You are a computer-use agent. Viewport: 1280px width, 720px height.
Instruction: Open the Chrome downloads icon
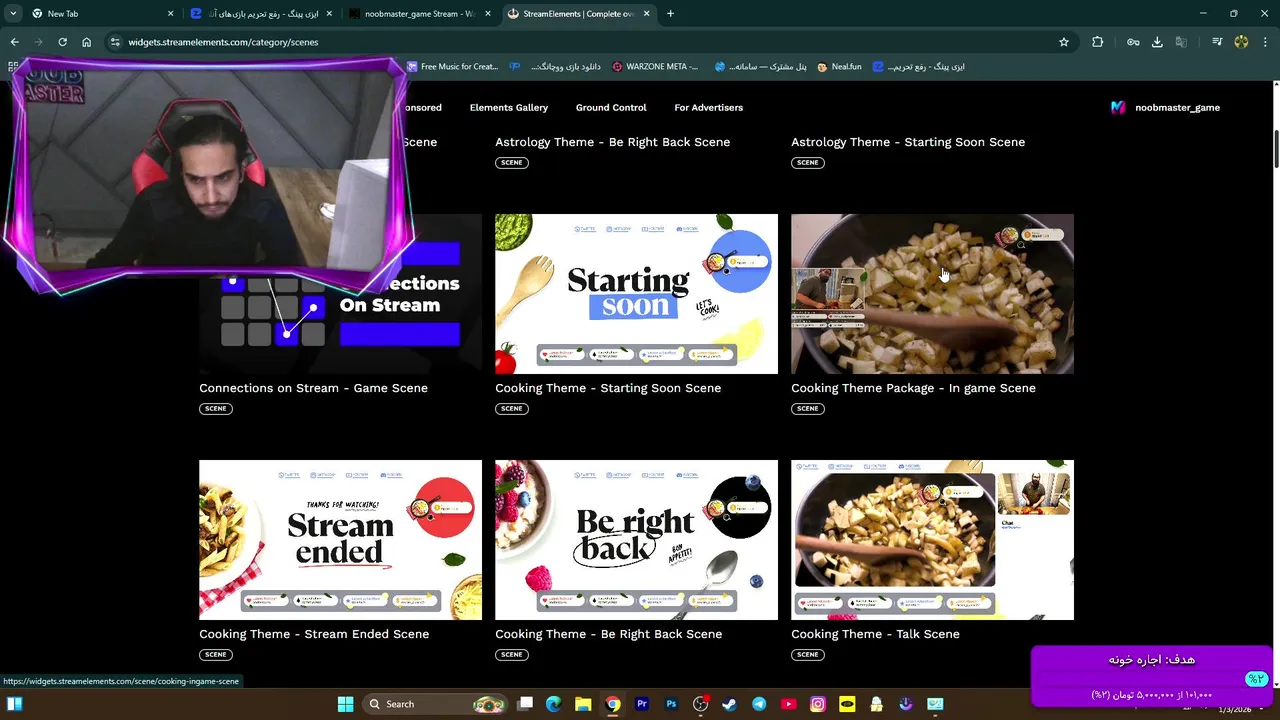pos(1157,42)
